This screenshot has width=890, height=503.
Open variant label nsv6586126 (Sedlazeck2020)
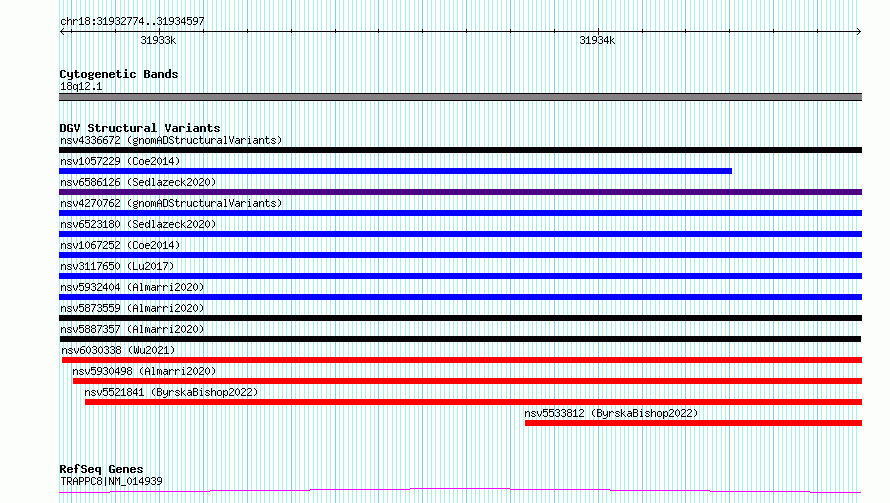tap(138, 182)
